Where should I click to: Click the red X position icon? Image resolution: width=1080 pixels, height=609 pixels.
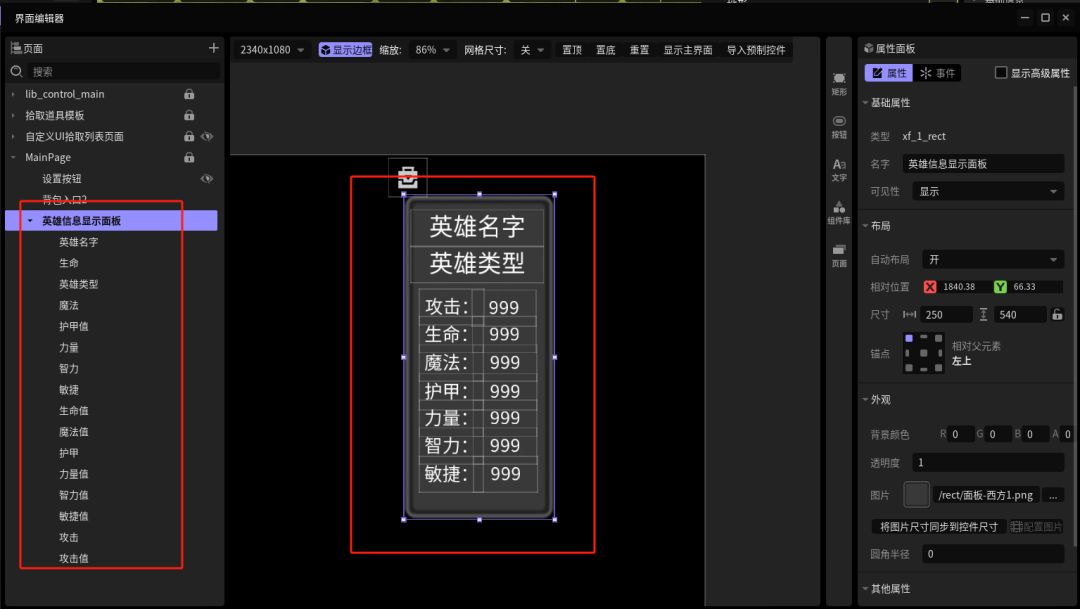coord(930,287)
